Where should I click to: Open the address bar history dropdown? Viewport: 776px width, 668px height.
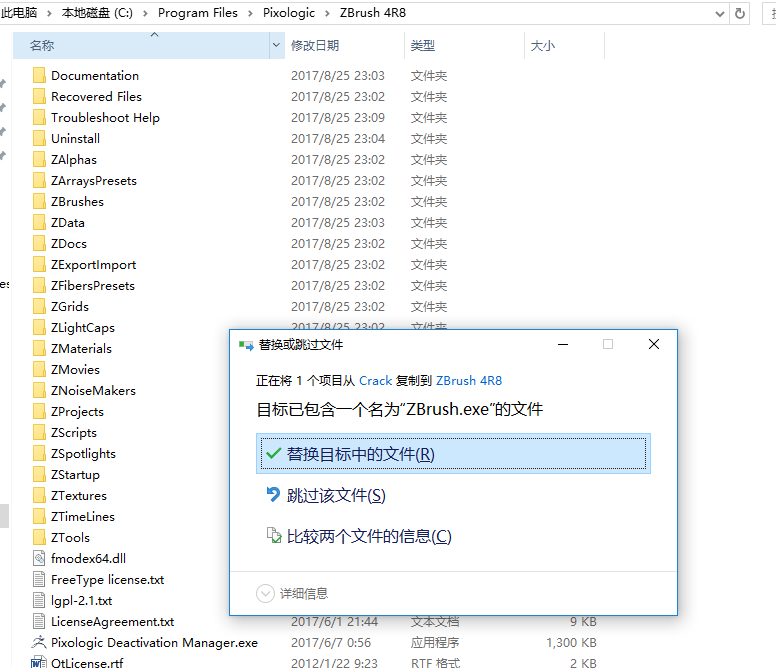point(720,14)
